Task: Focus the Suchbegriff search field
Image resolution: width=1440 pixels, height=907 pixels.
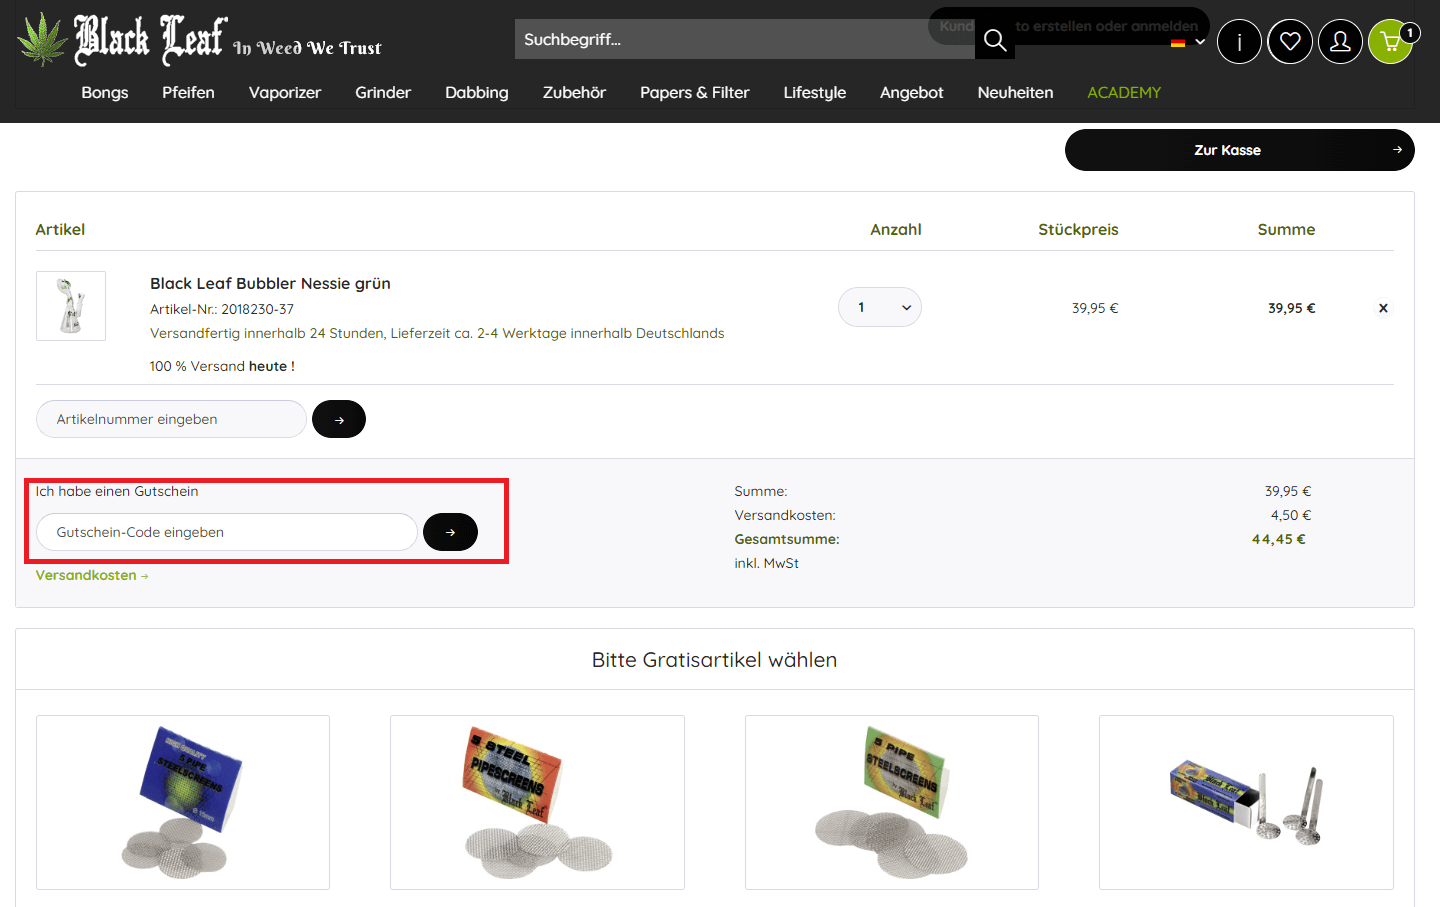Action: (x=745, y=39)
